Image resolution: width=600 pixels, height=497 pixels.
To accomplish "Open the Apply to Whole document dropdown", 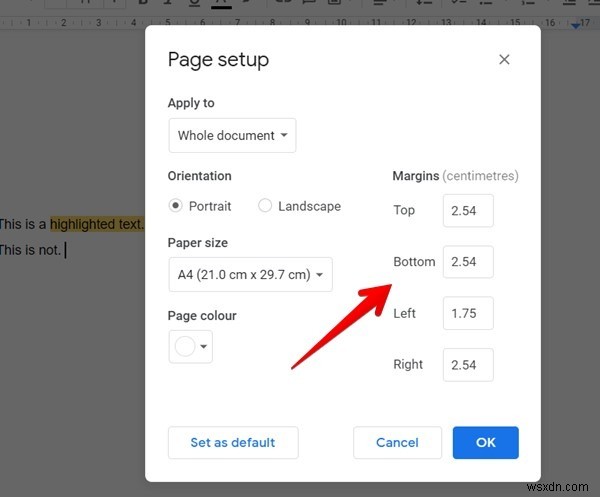I will pos(232,135).
